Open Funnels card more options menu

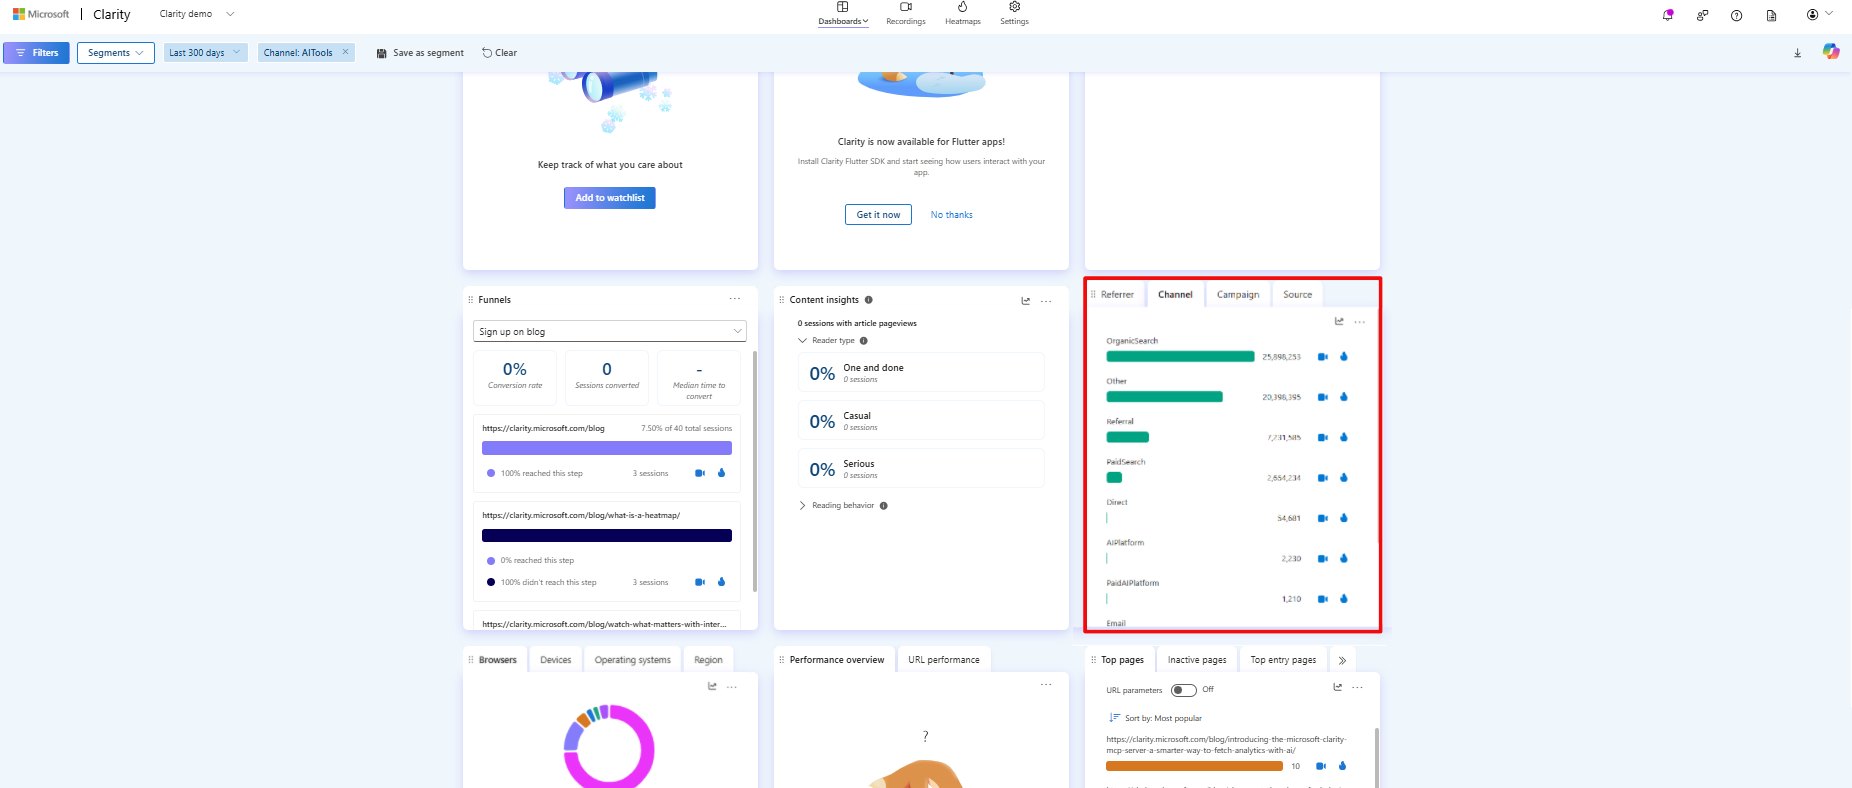[x=735, y=299]
